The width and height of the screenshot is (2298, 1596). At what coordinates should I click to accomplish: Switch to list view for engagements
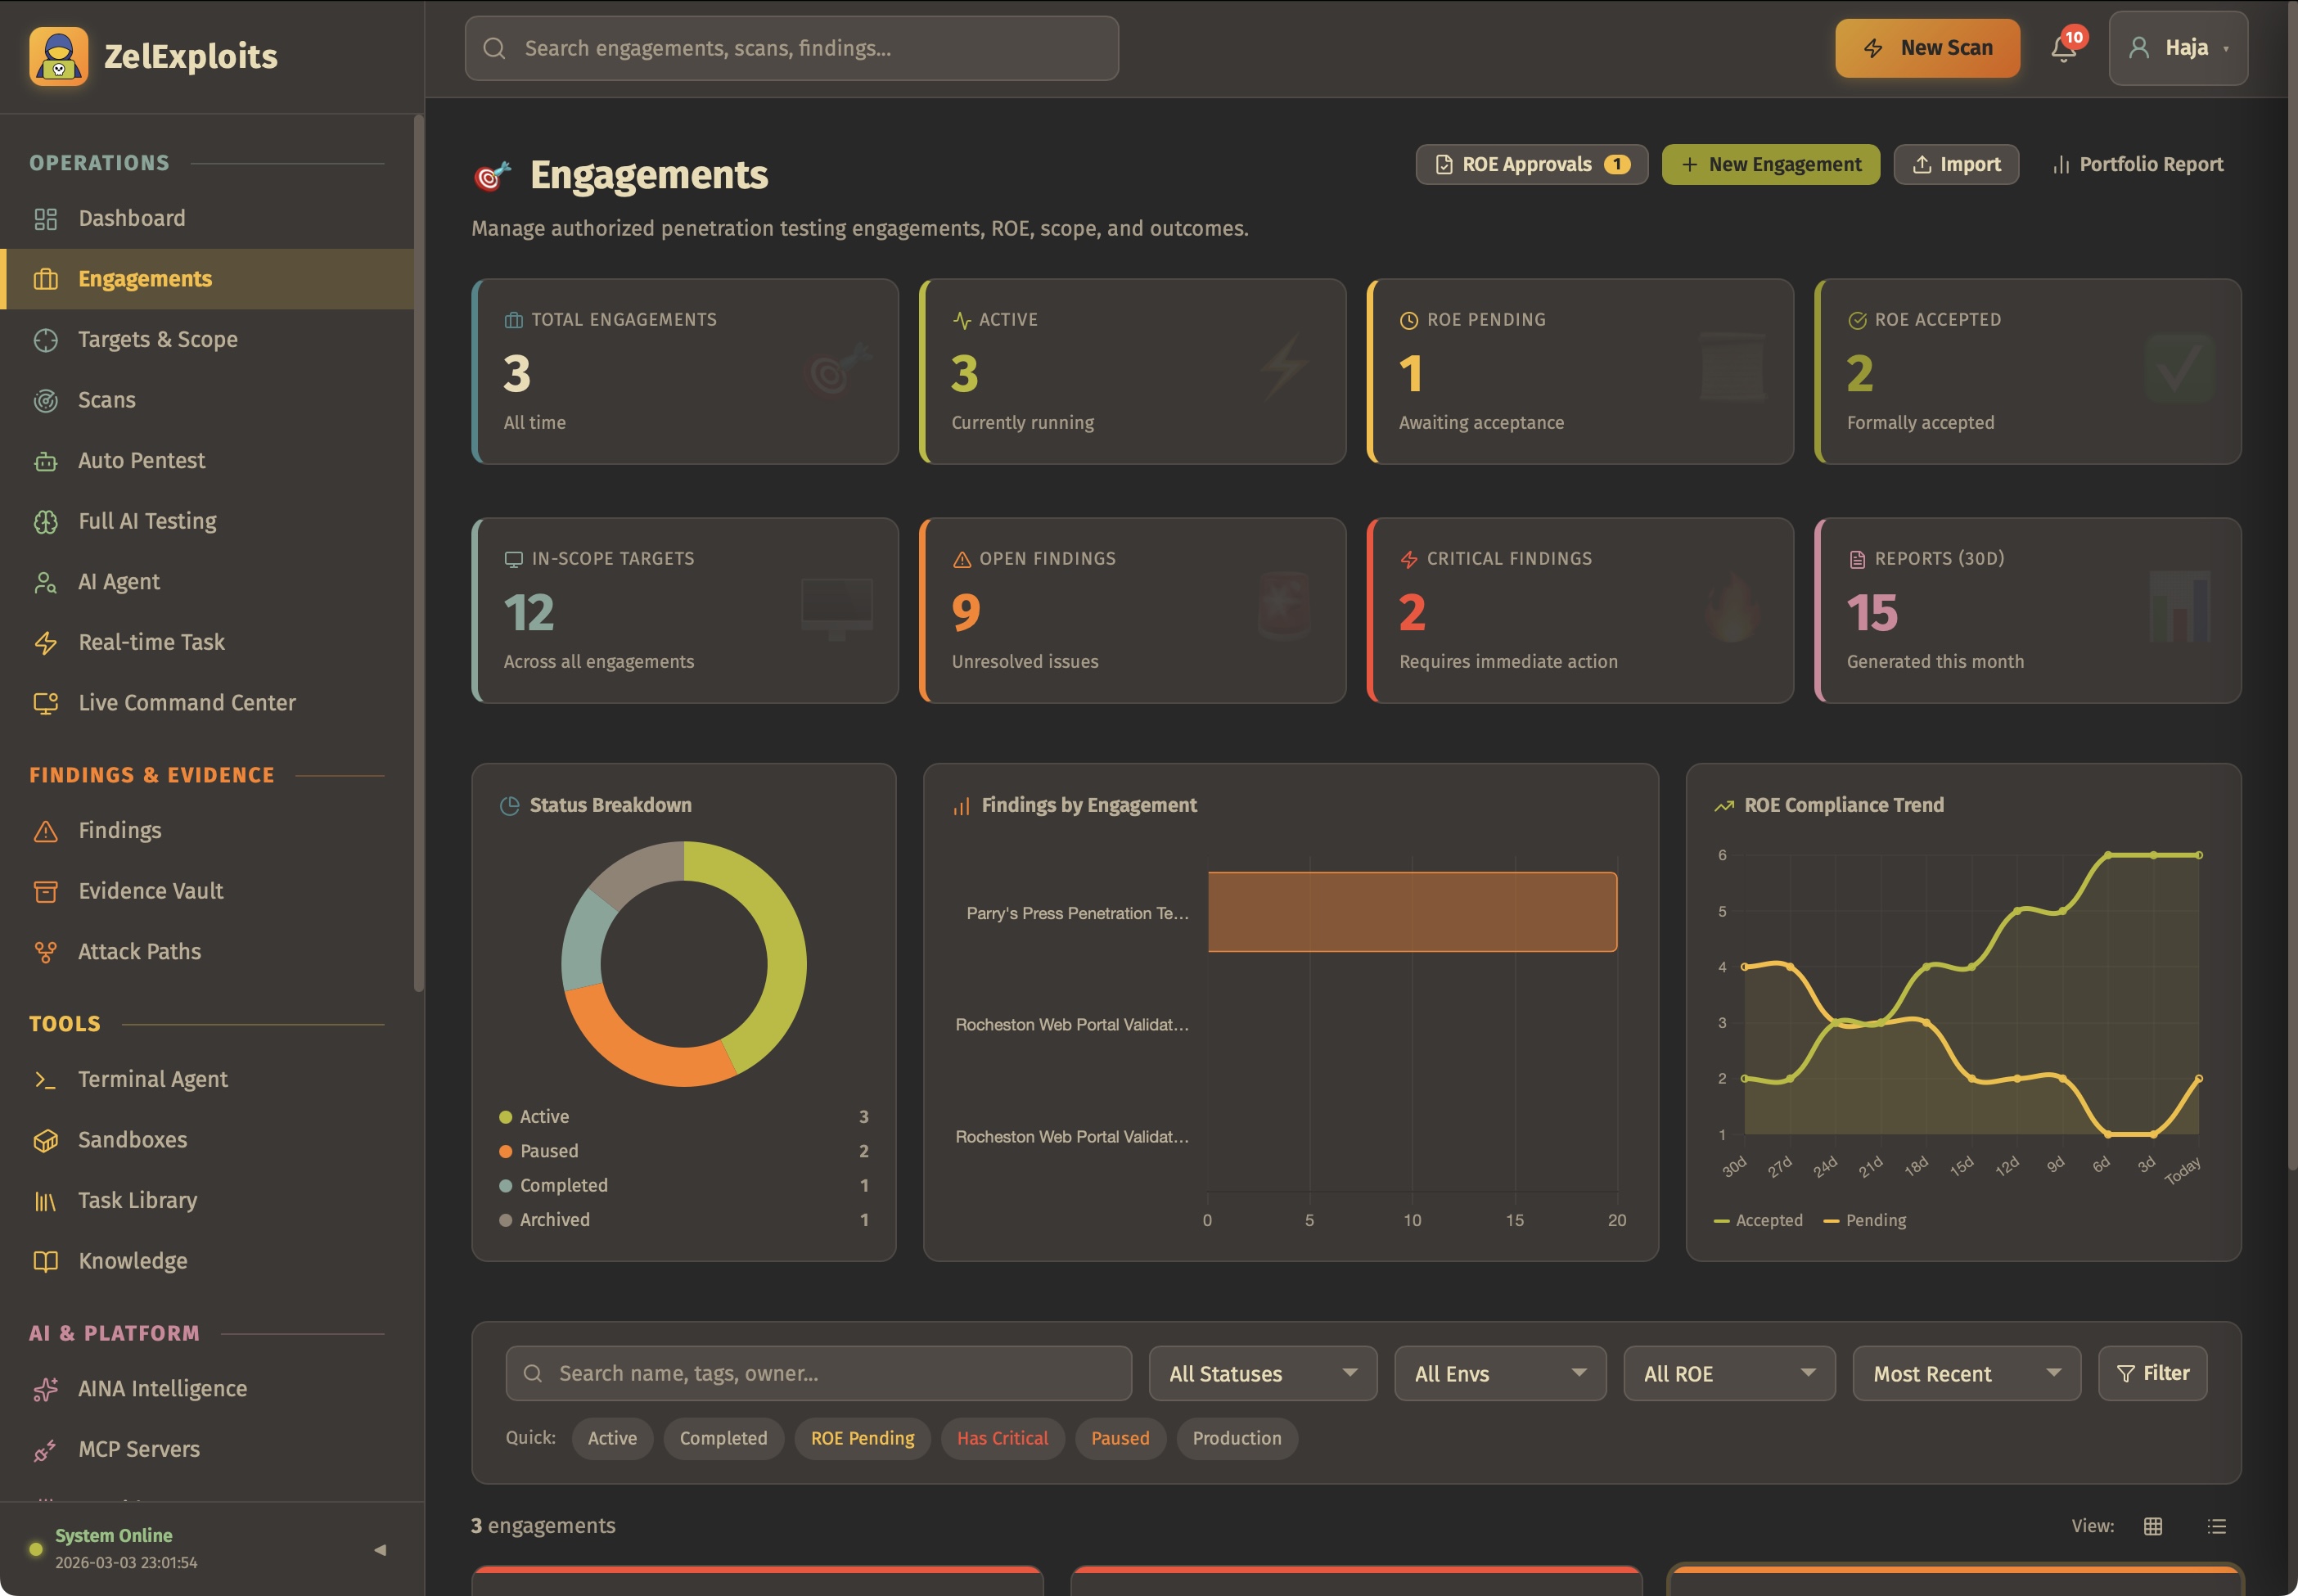[2216, 1525]
